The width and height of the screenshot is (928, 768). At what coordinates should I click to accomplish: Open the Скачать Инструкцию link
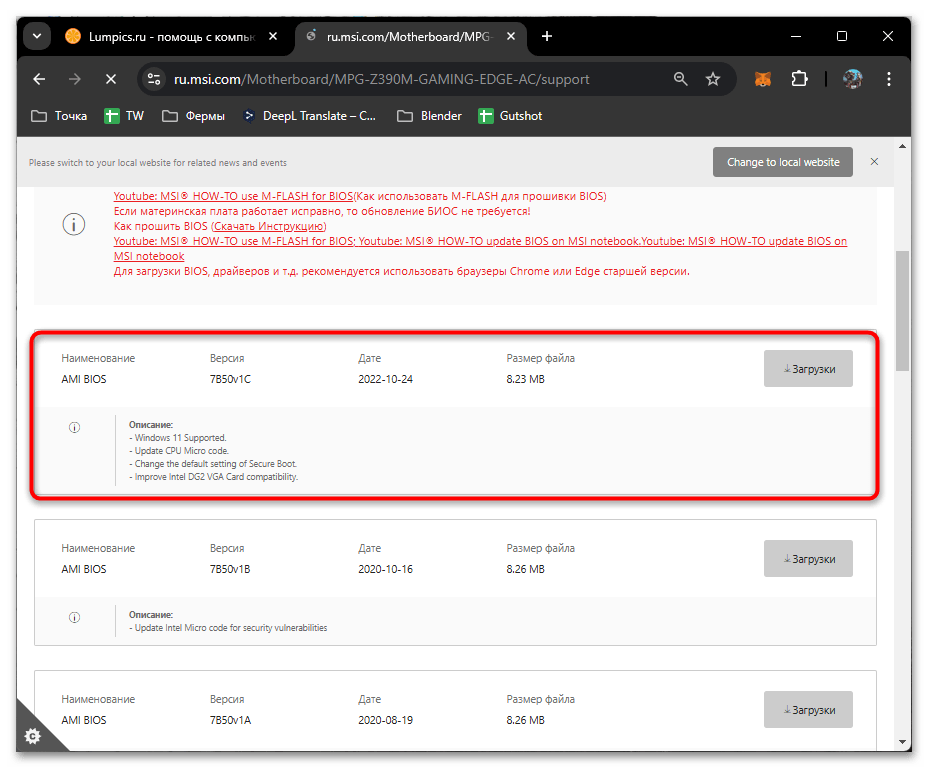(269, 227)
